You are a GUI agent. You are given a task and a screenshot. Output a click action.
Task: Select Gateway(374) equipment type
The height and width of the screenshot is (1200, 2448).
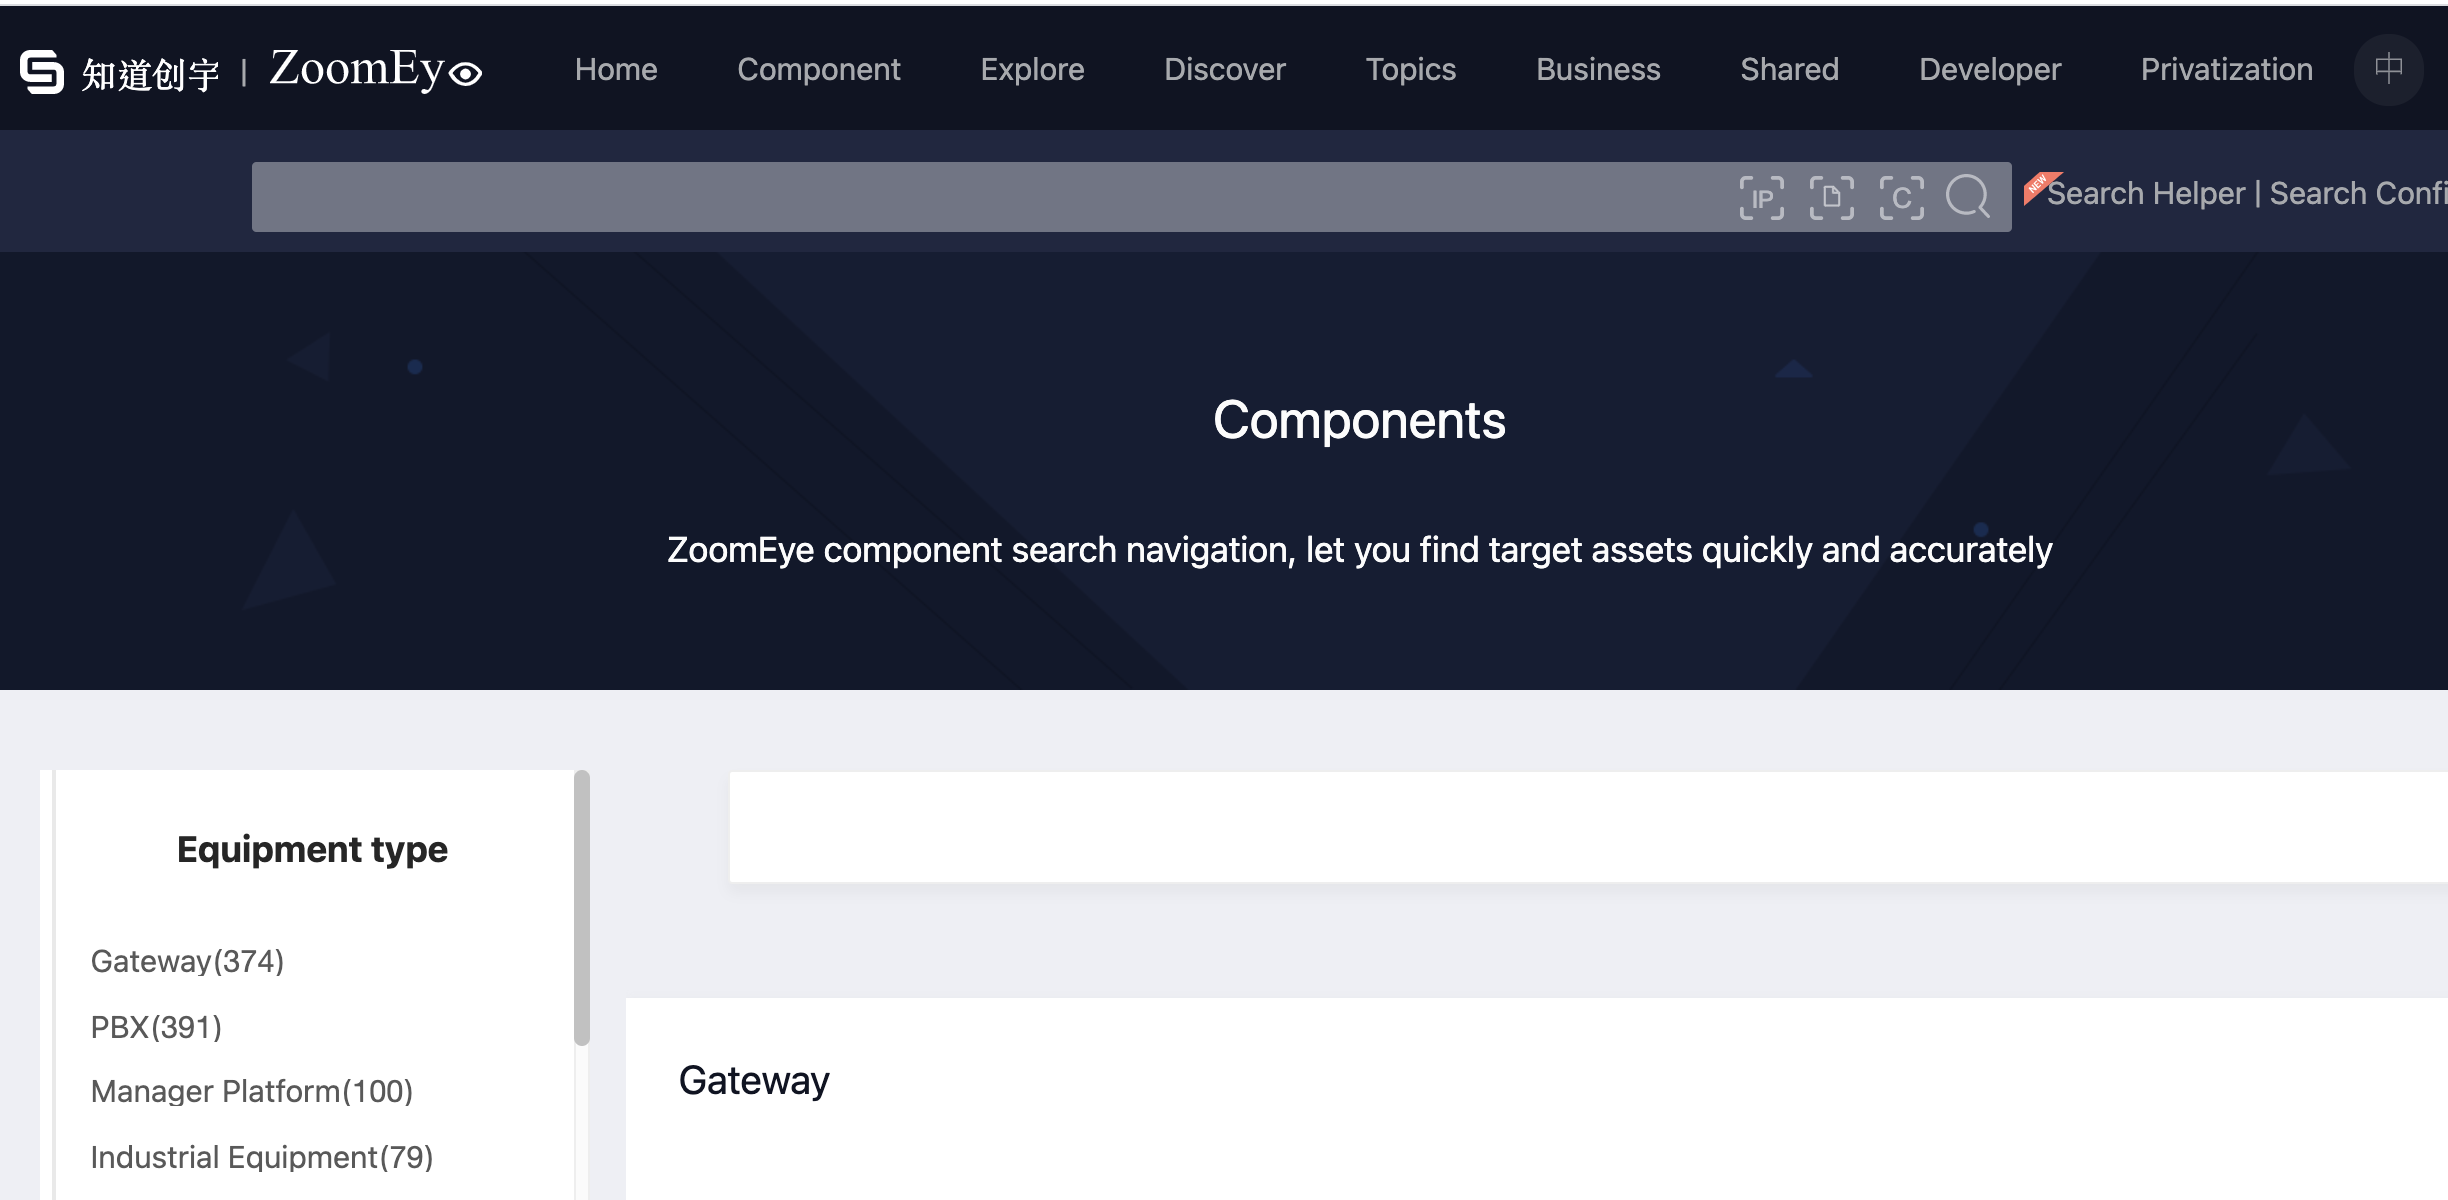click(x=187, y=961)
